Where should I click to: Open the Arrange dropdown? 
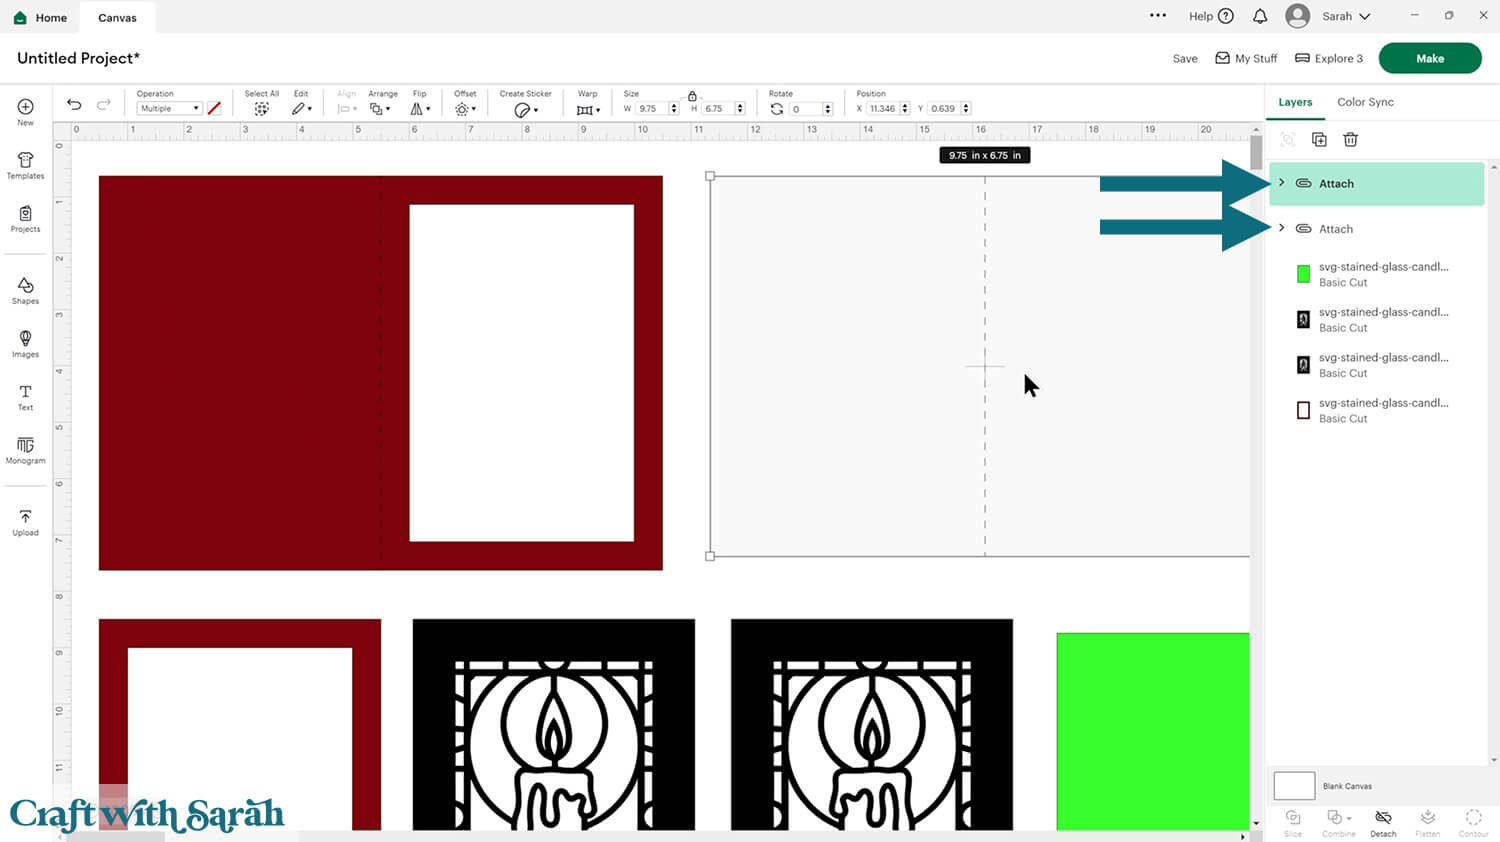[380, 109]
